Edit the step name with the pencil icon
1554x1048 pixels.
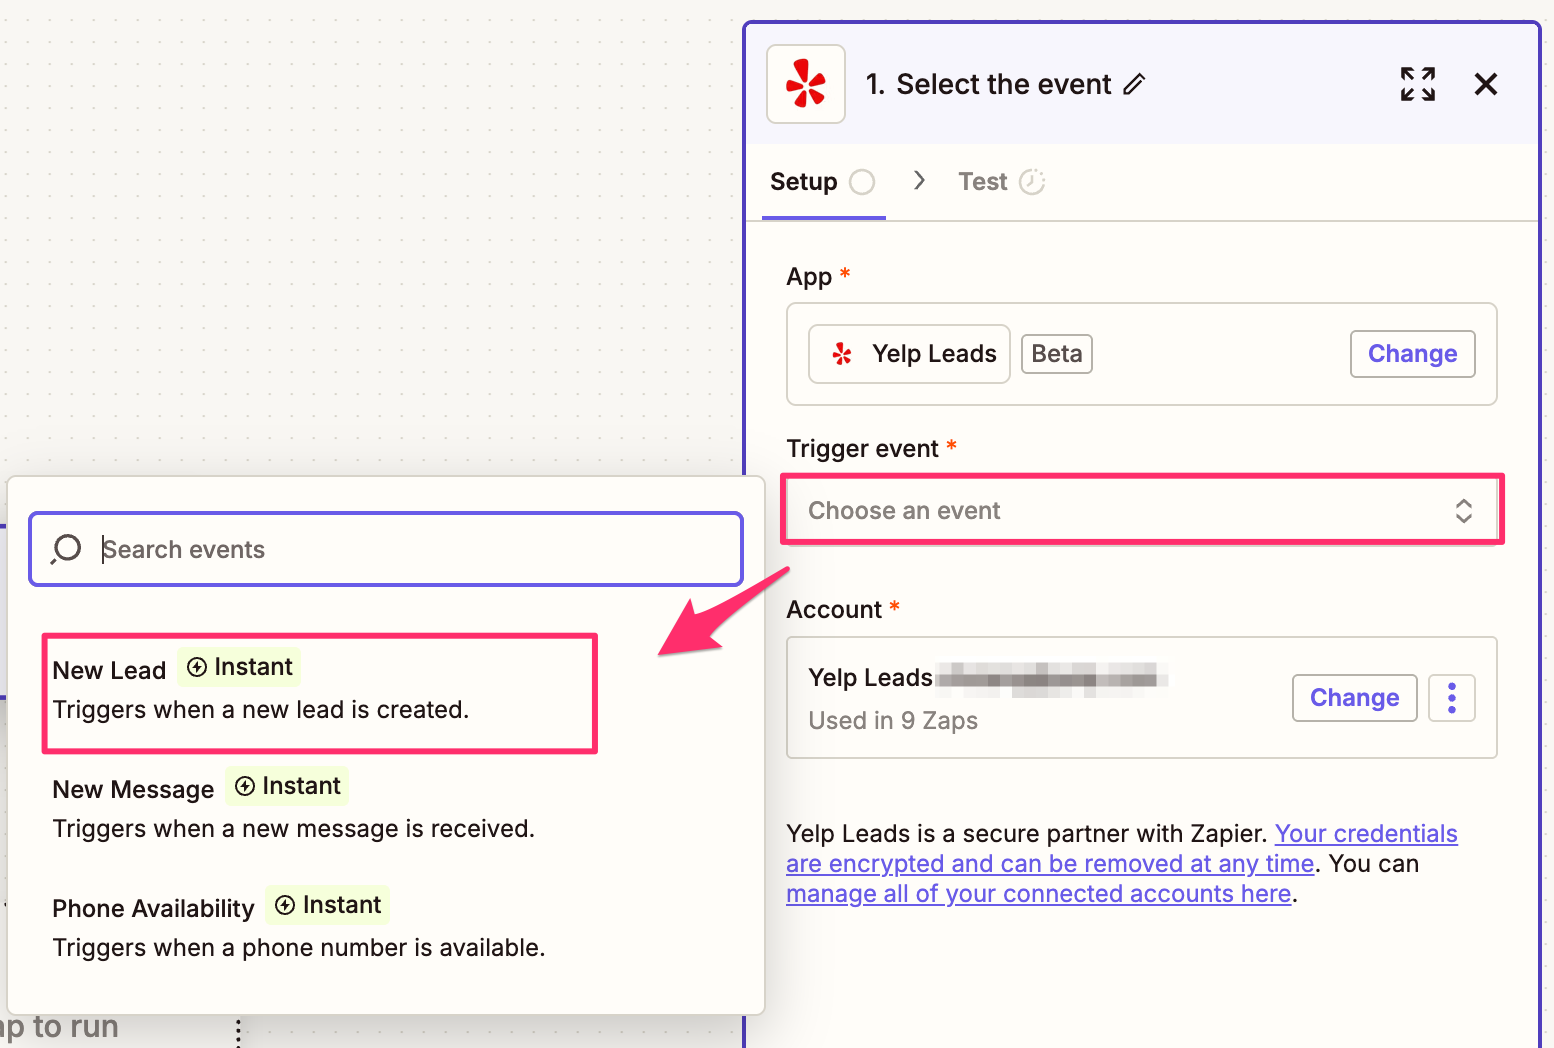click(x=1134, y=85)
